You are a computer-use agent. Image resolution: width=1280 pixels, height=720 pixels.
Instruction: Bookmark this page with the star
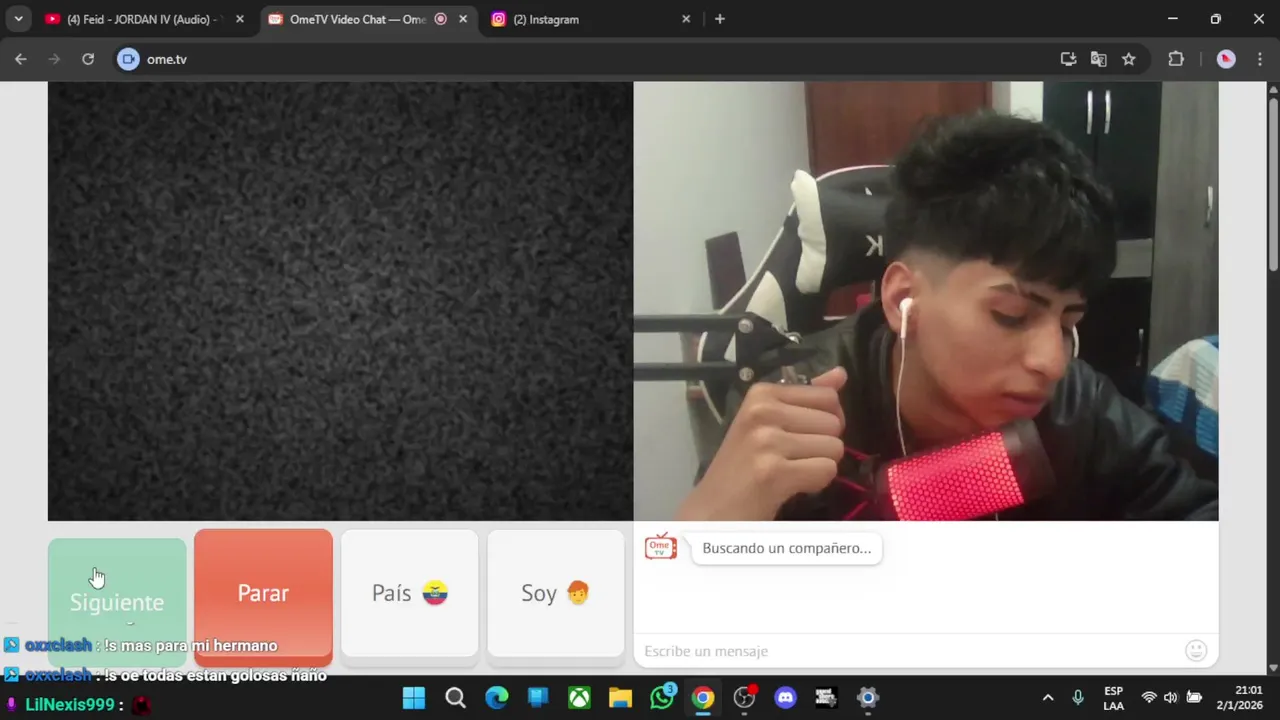(x=1129, y=59)
